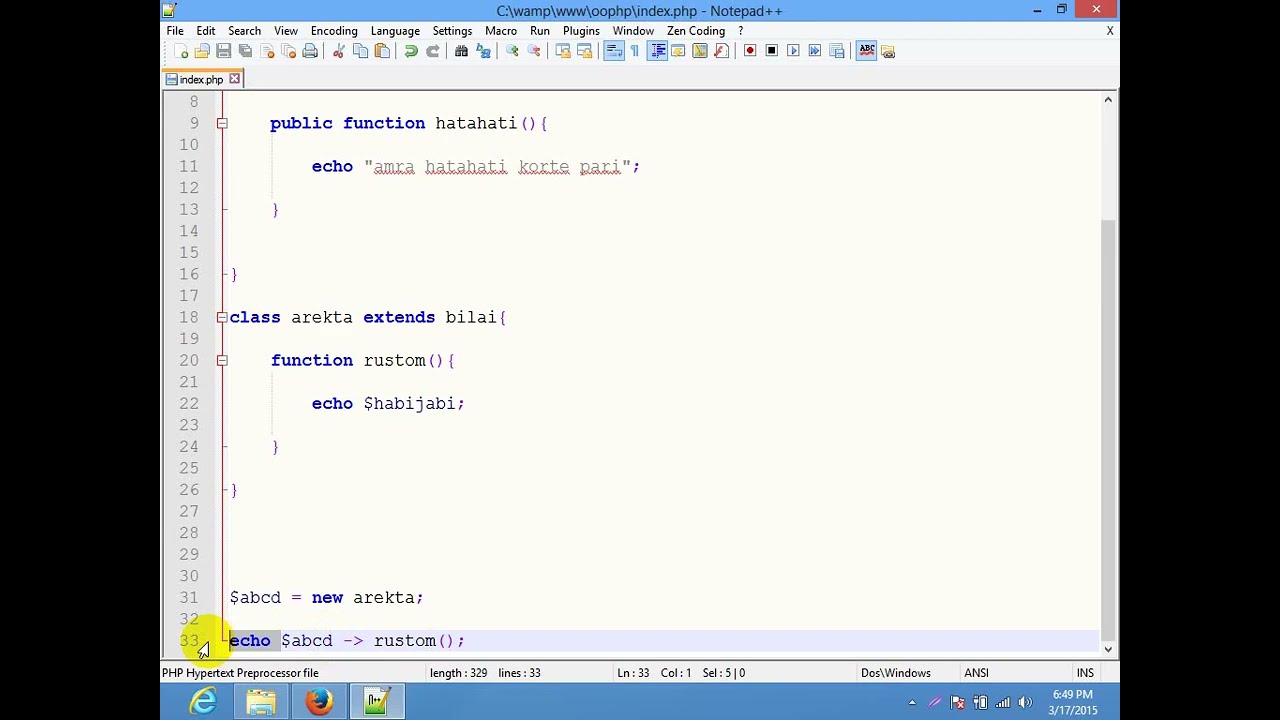The width and height of the screenshot is (1280, 720).
Task: Click the Redo arrow icon
Action: pyautogui.click(x=432, y=51)
